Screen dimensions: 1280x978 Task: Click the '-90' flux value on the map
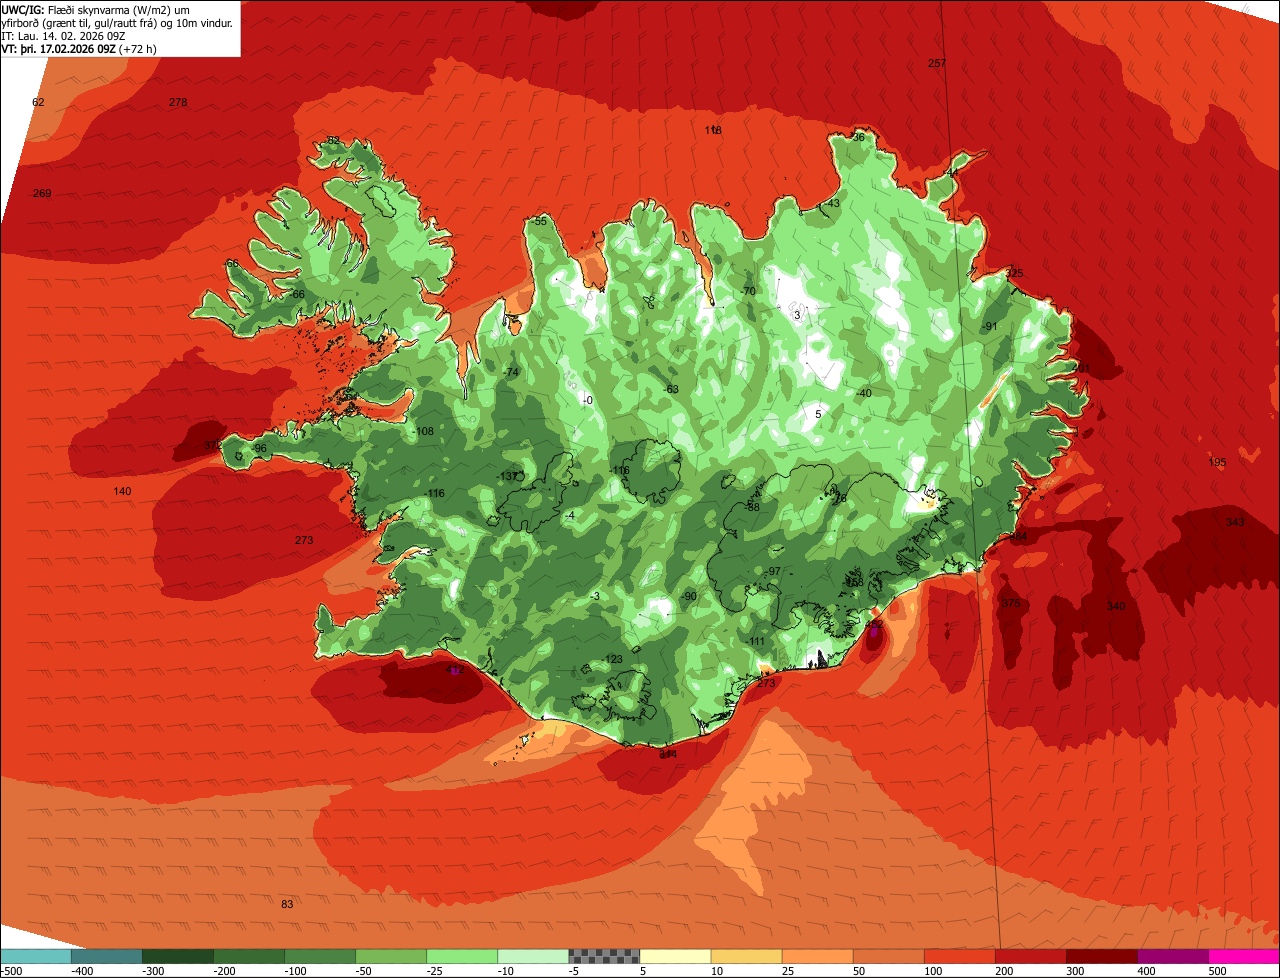pyautogui.click(x=688, y=596)
